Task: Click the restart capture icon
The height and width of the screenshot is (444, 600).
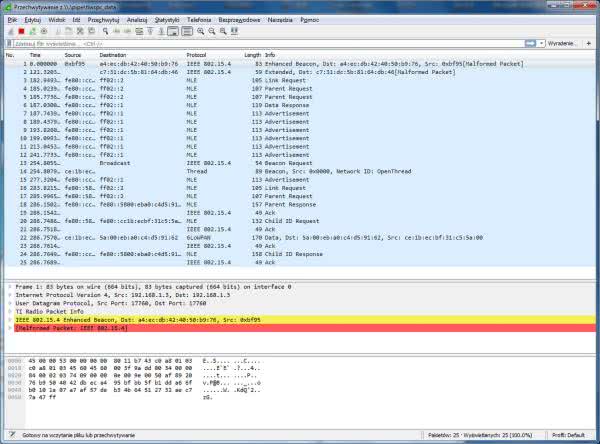Action: point(31,31)
